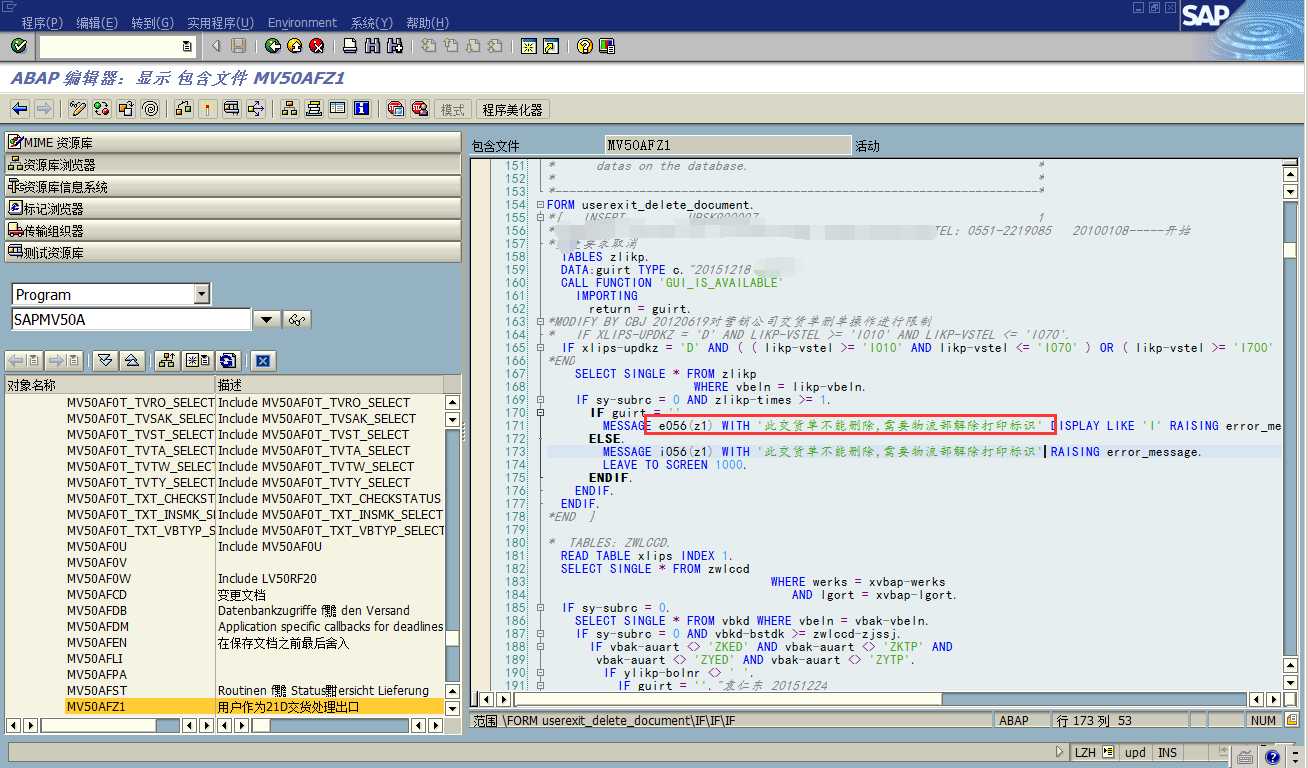This screenshot has height=768, width=1308.
Task: Click the Check syntax icon
Action: (184, 109)
